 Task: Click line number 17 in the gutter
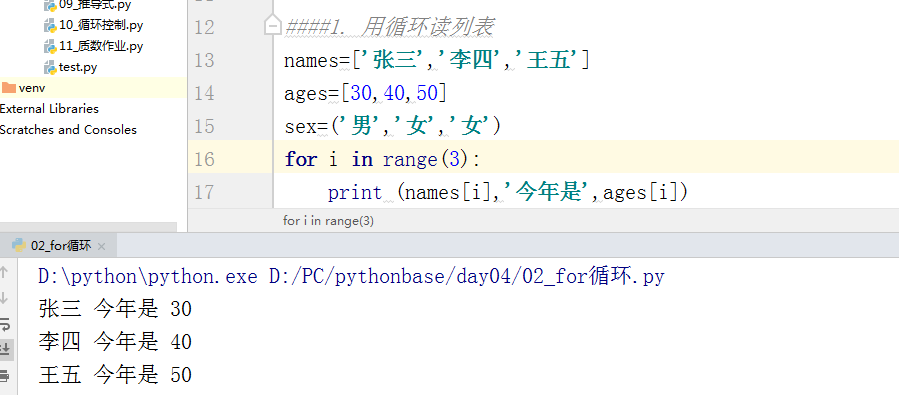point(204,192)
